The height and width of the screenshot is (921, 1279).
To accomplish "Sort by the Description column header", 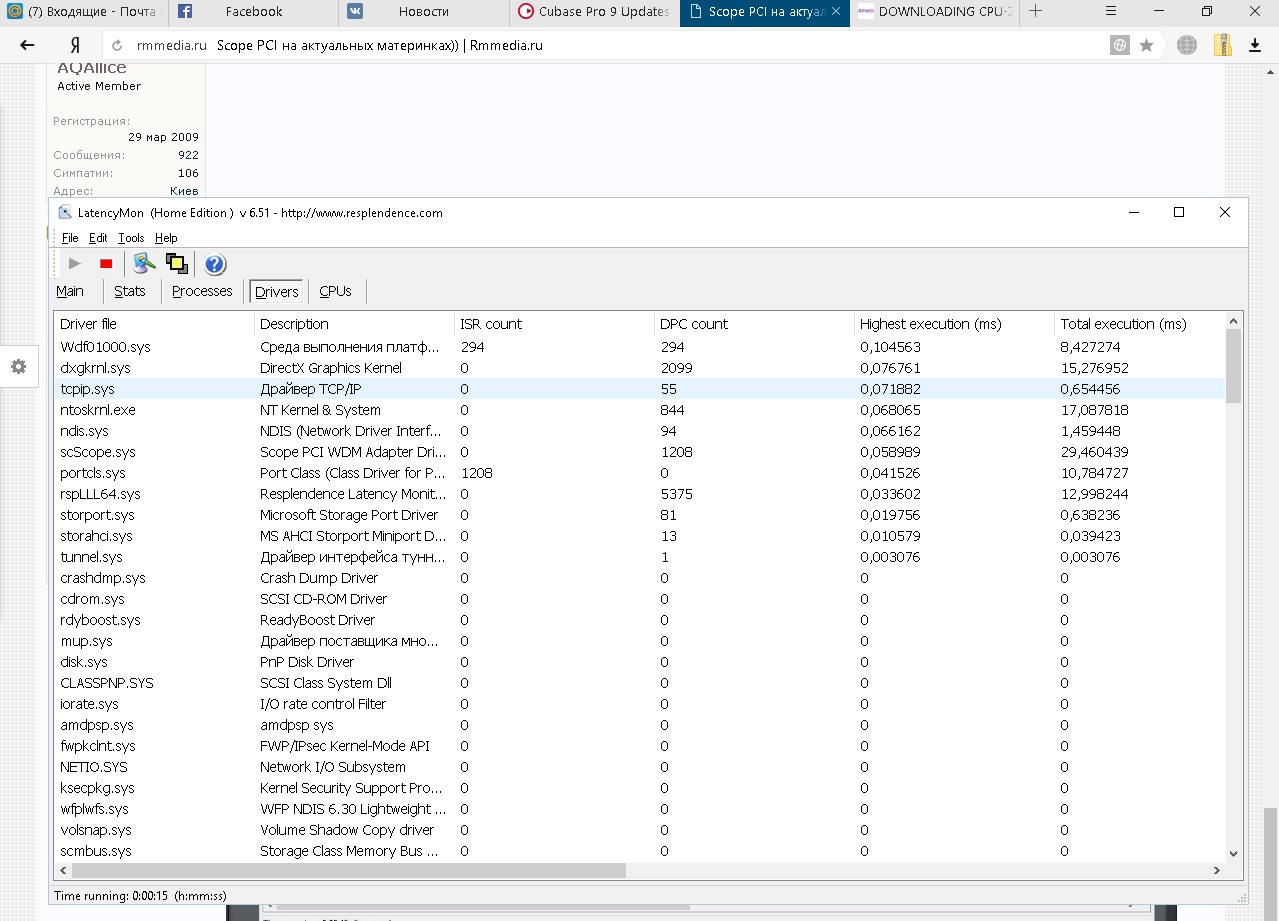I will coord(354,324).
